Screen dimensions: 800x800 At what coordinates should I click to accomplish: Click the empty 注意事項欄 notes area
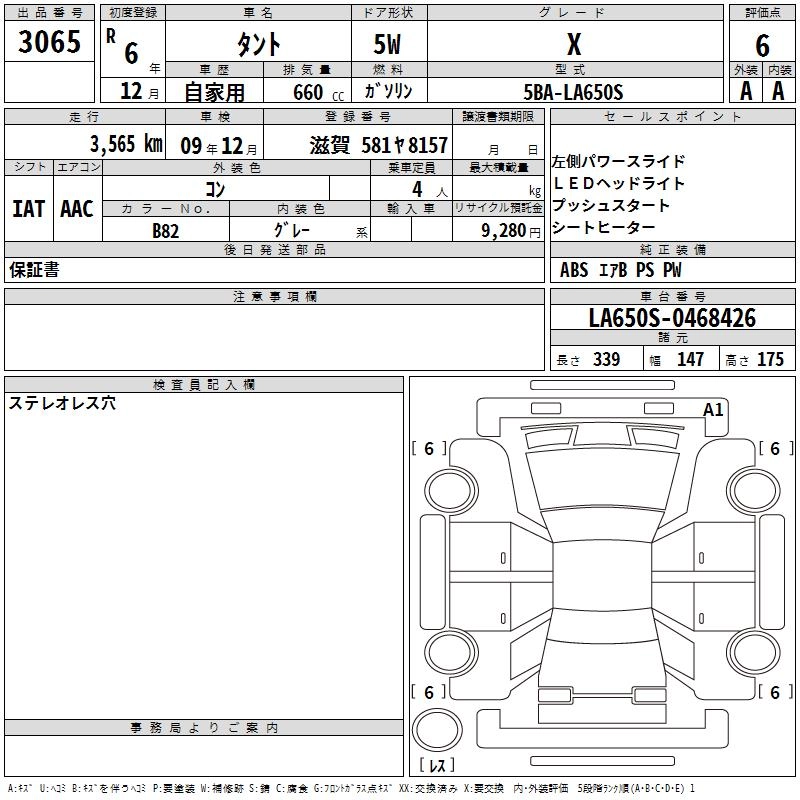pos(274,338)
